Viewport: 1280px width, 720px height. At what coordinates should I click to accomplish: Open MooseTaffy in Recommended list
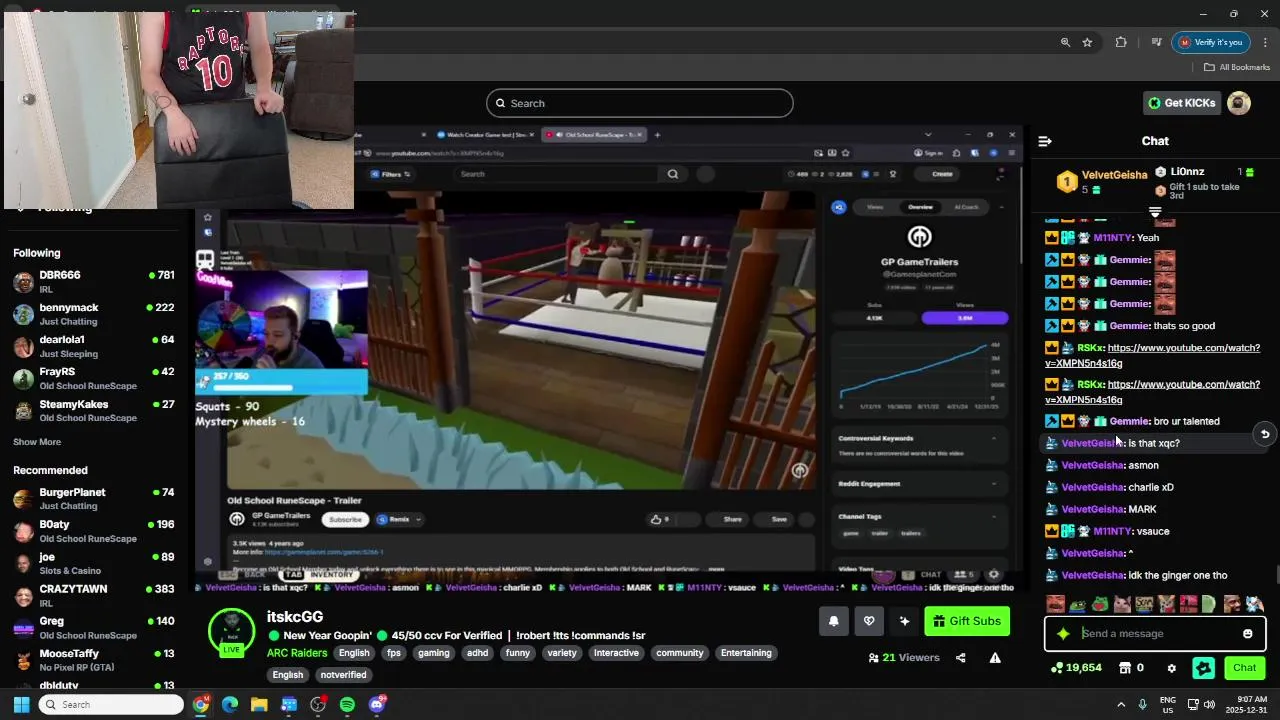(94, 660)
